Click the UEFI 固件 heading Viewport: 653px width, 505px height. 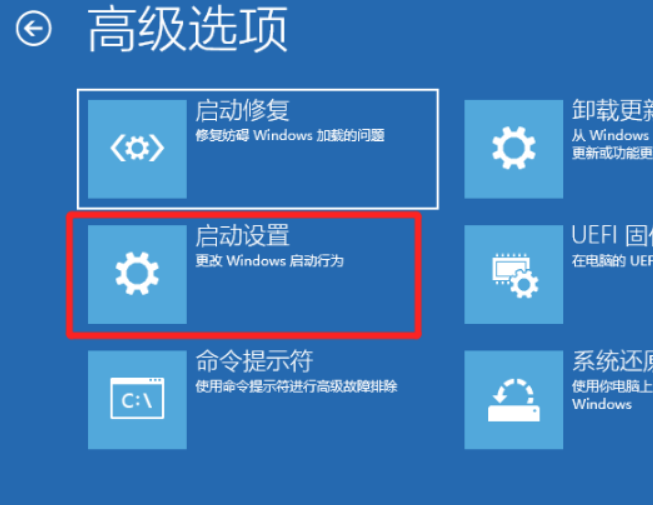pos(612,236)
